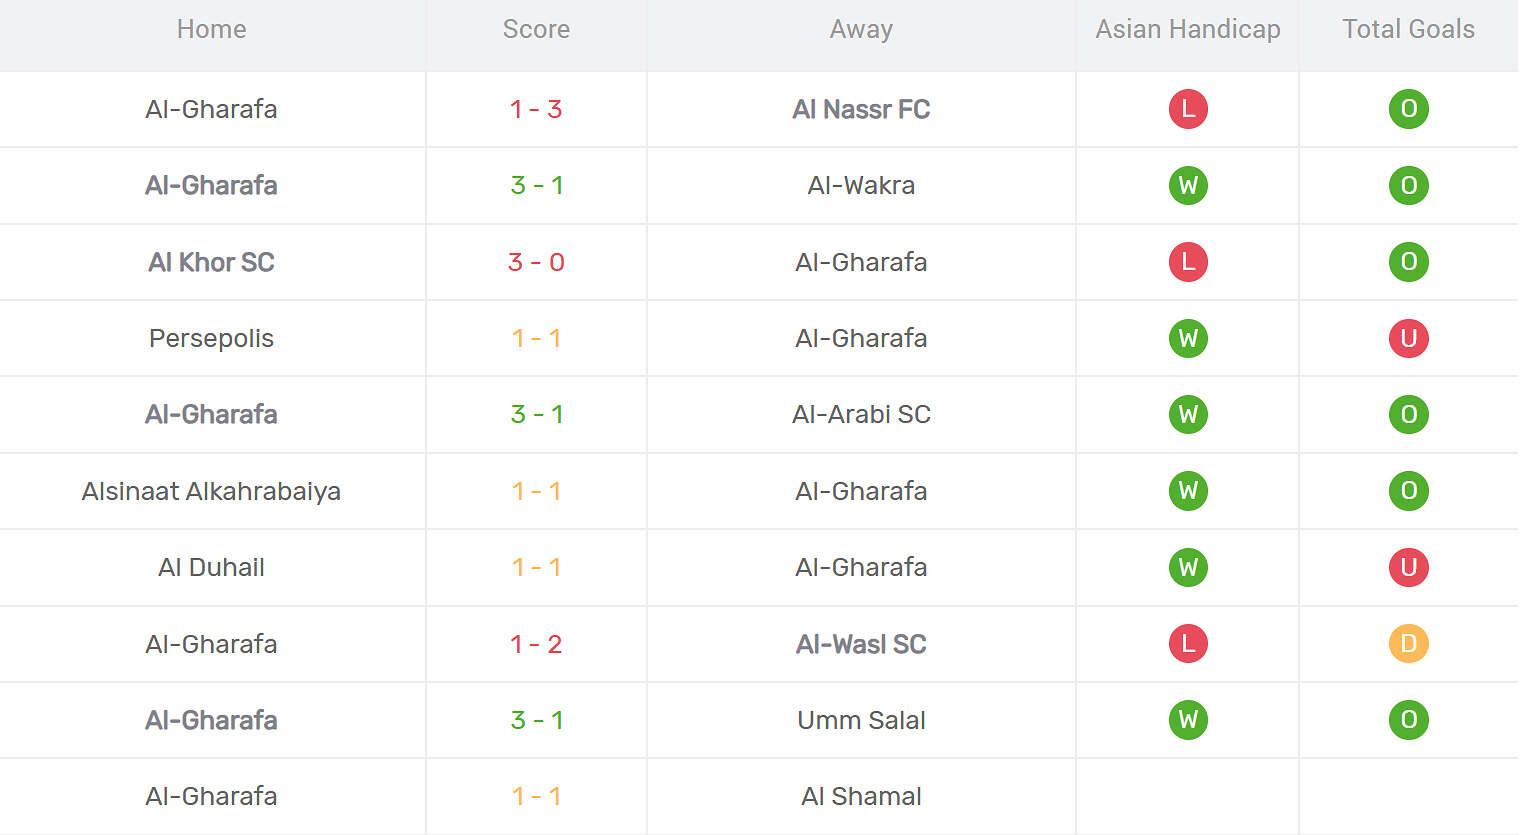1521x835 pixels.
Task: Click the red L handicap badge for Al Khor SC match
Action: [x=1188, y=262]
